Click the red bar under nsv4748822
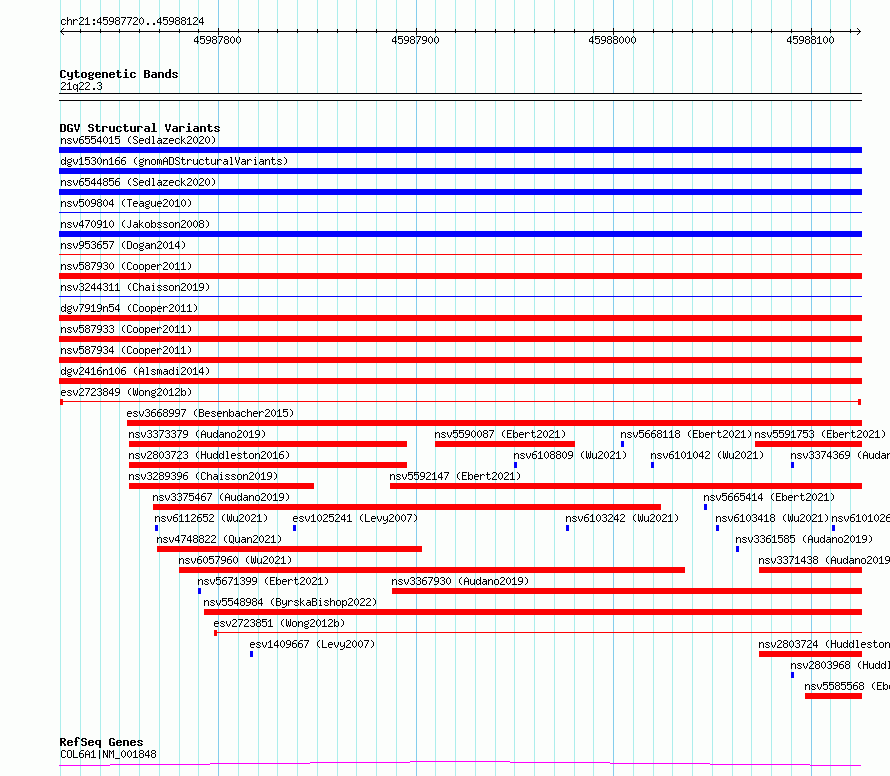The image size is (890, 776). pyautogui.click(x=289, y=549)
